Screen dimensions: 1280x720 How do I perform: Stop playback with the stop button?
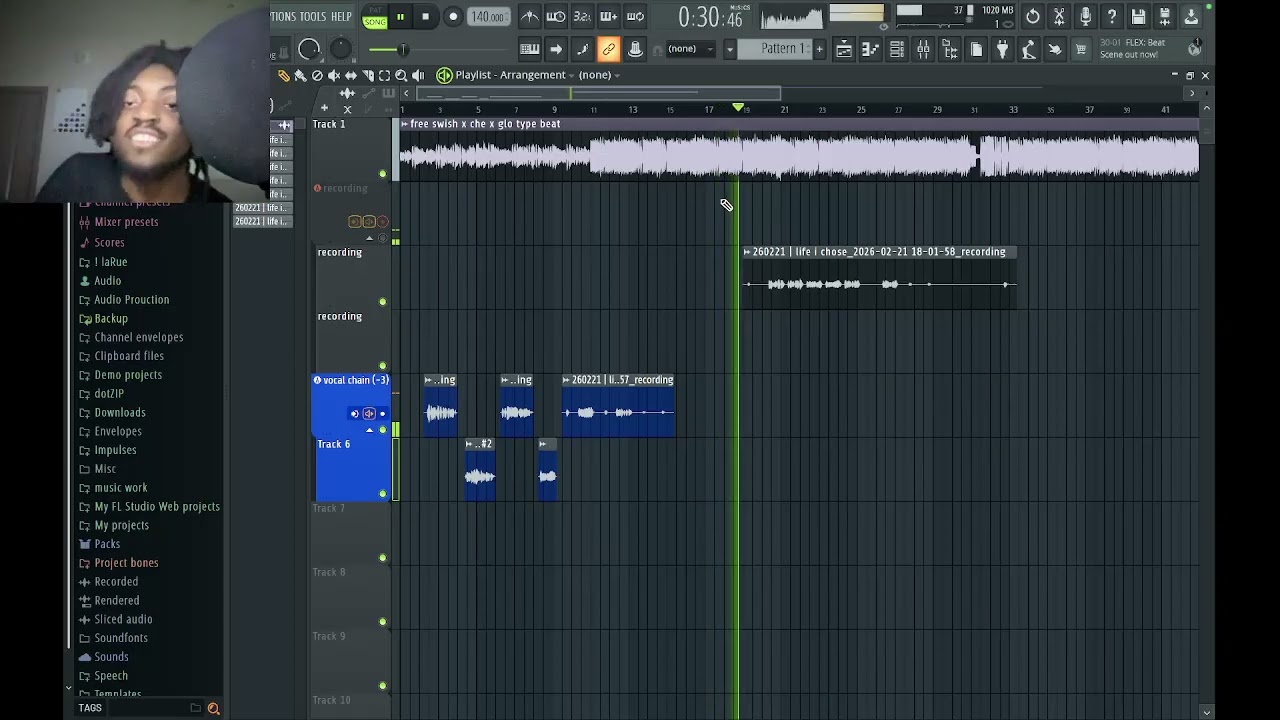pos(425,16)
